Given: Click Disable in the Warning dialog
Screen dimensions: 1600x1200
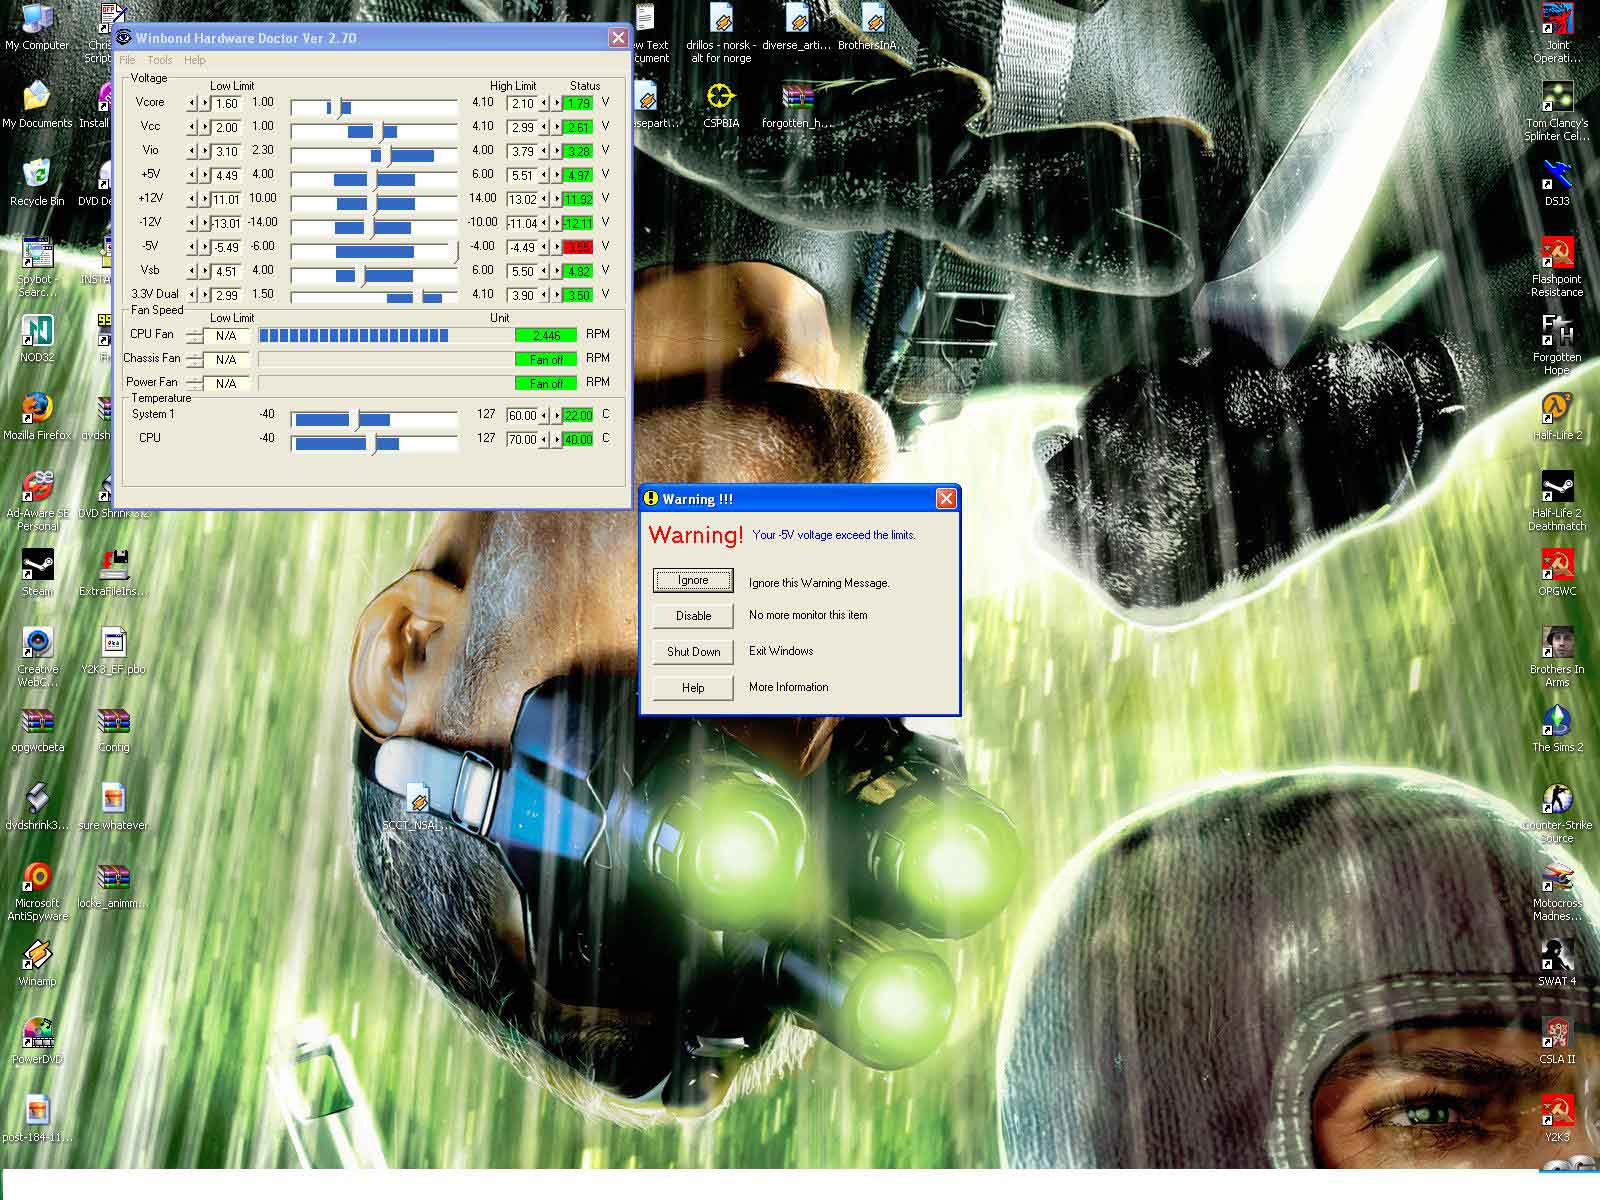Looking at the screenshot, I should coord(693,616).
